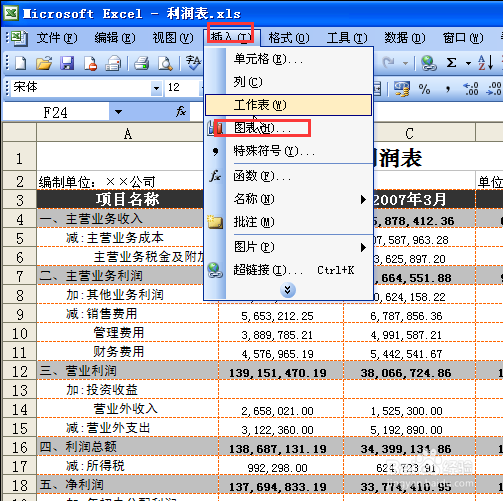
Task: Open the 编辑(E) menu
Action: tap(115, 38)
